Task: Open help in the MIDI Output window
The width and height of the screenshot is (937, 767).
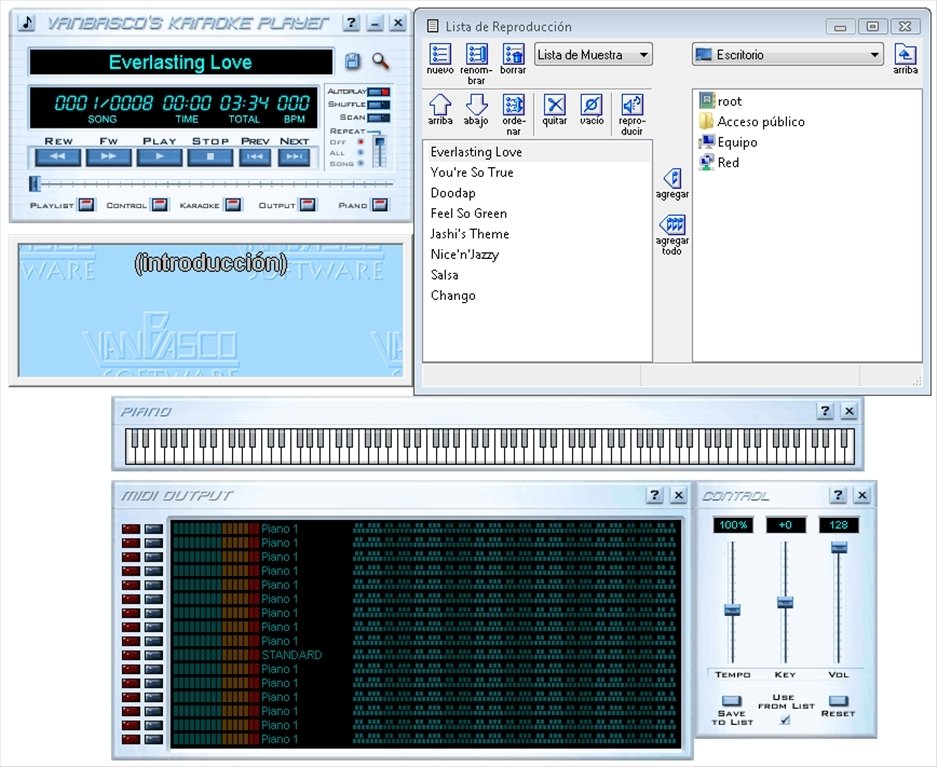Action: [x=654, y=495]
